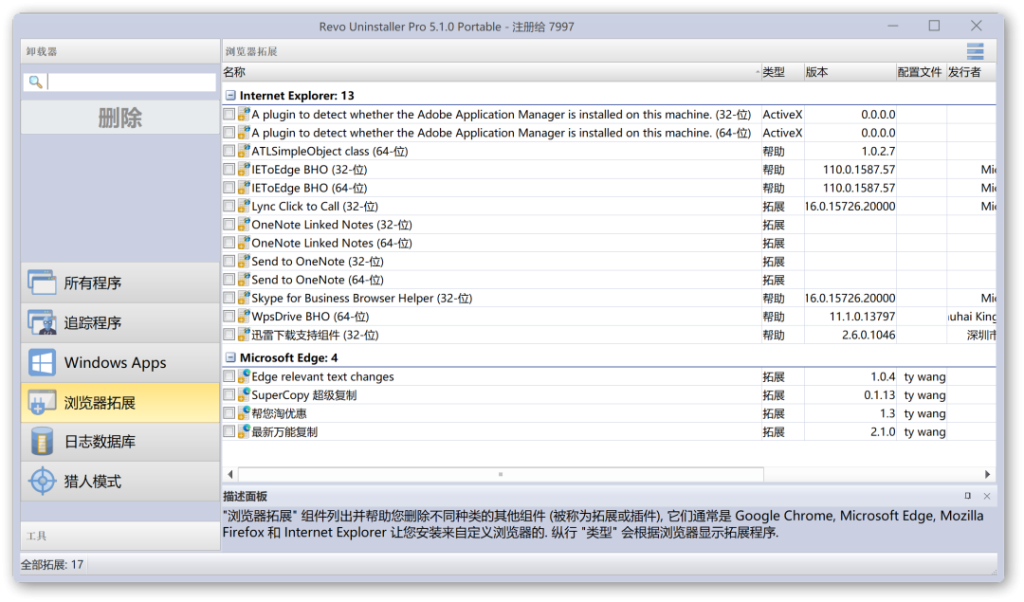Check the Adobe Application Manager plugin (32-位) checkbox
The image size is (1024, 602).
[229, 114]
